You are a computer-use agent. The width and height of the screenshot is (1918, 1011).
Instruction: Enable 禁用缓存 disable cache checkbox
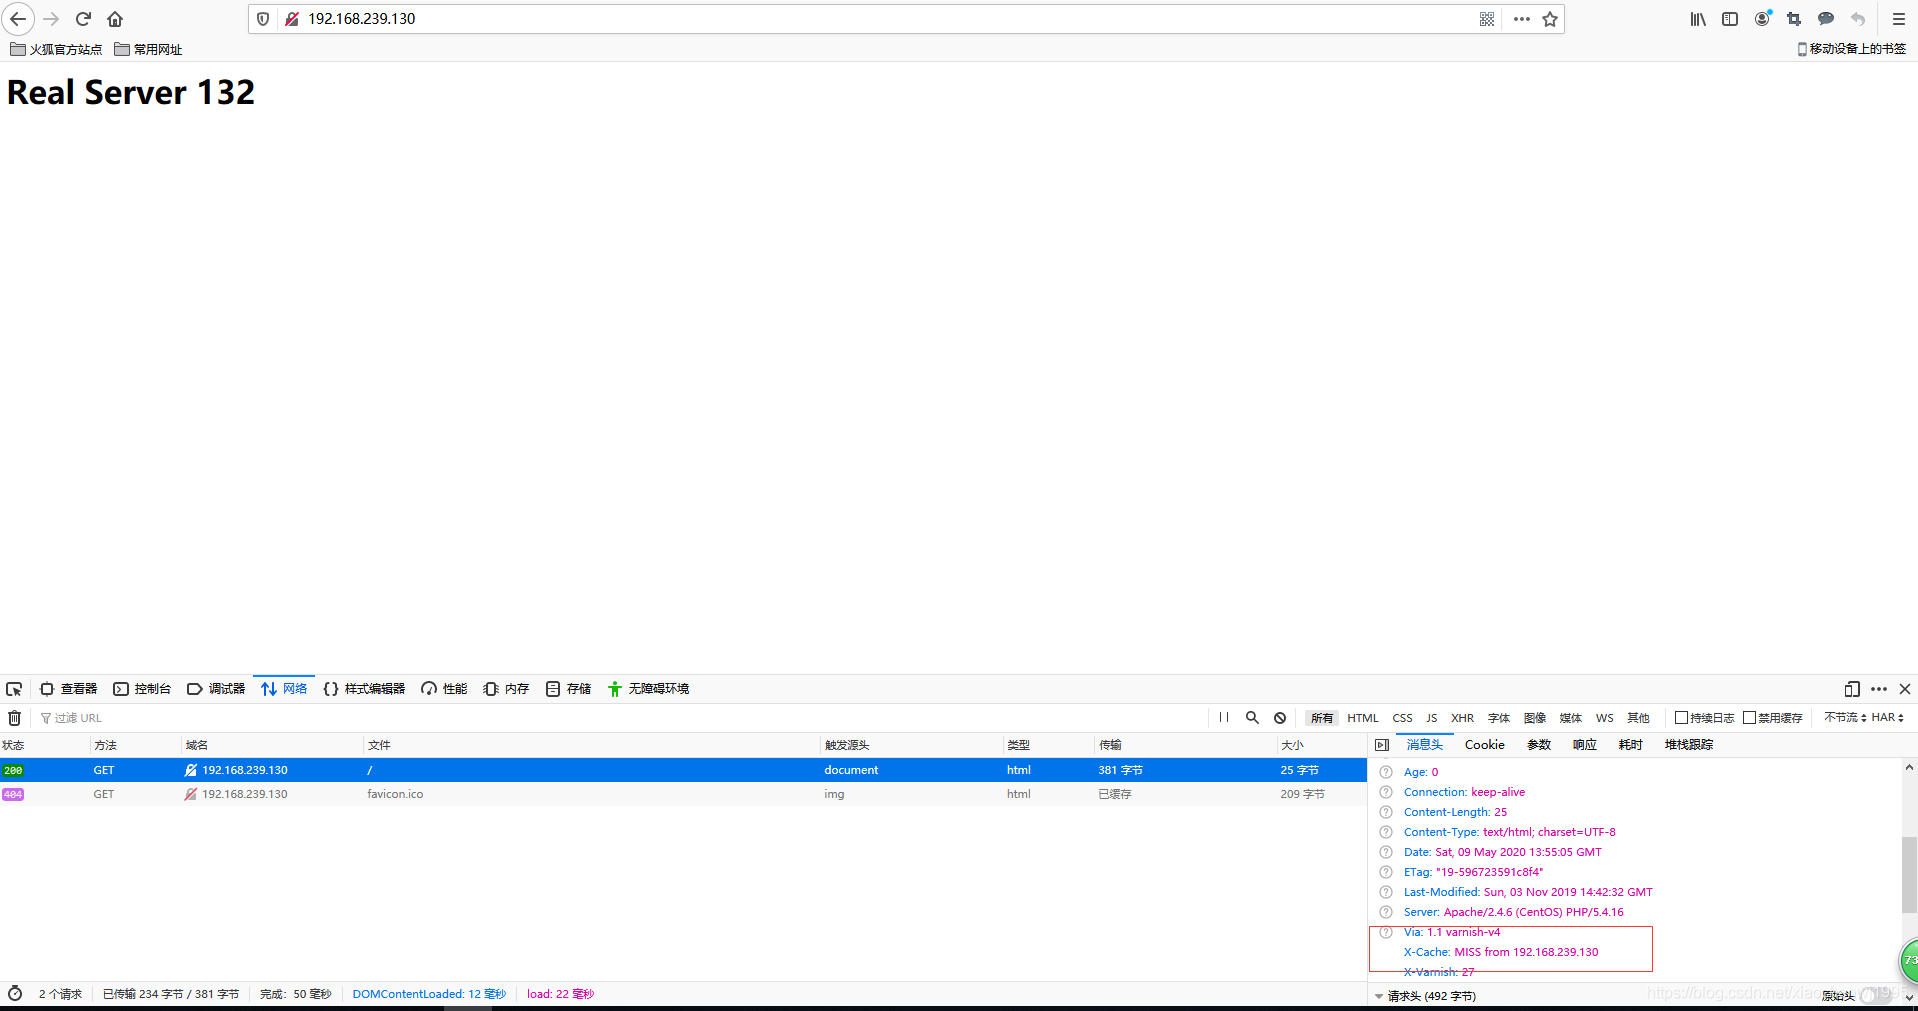point(1749,718)
